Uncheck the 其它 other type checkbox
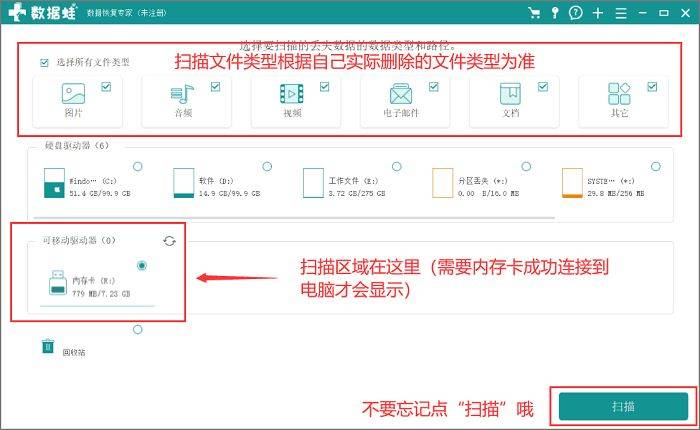Image resolution: width=700 pixels, height=430 pixels. tap(652, 87)
